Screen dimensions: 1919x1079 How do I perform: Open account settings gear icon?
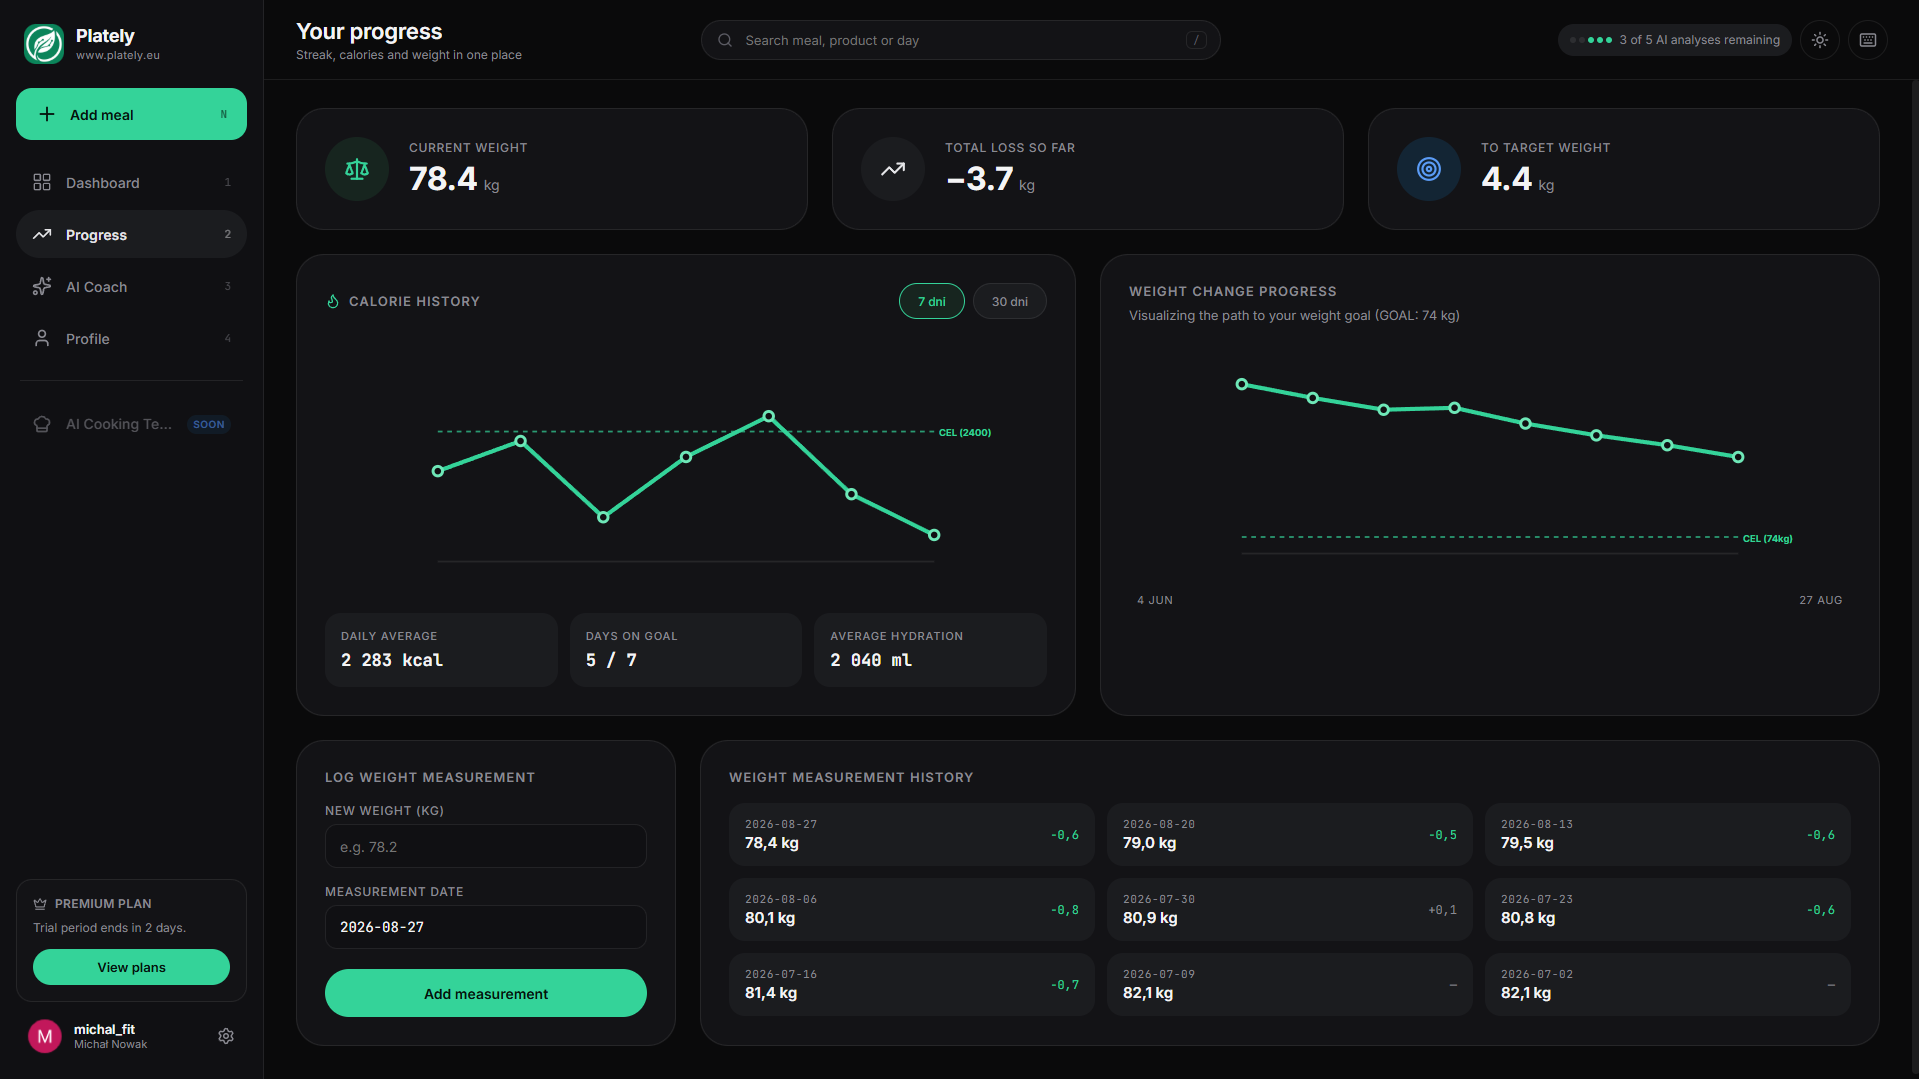(x=226, y=1036)
